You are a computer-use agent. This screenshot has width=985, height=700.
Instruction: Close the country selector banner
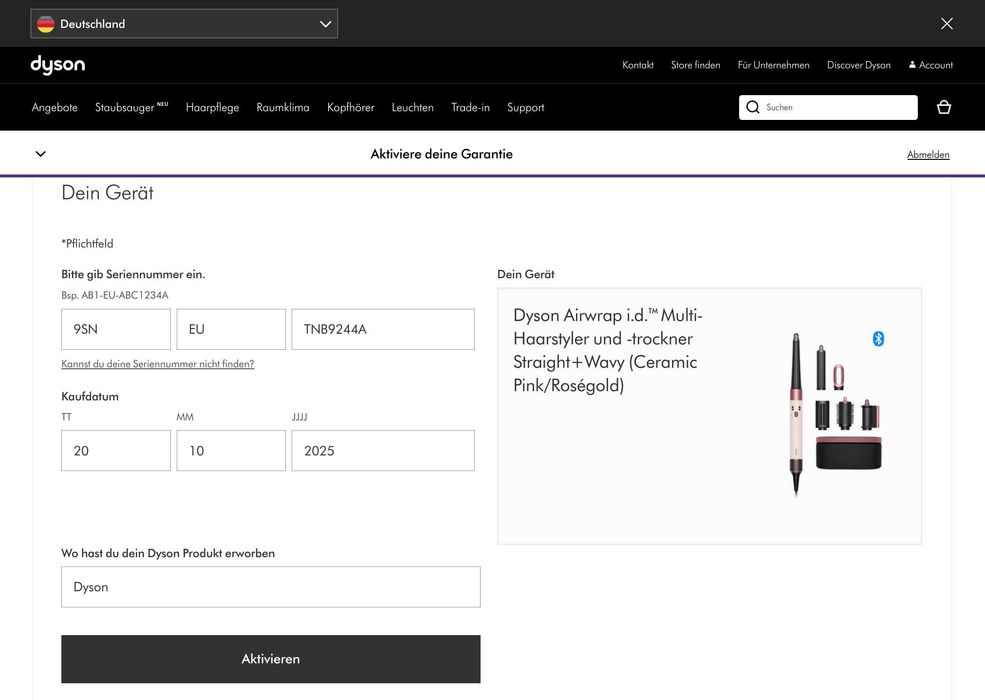tap(946, 23)
